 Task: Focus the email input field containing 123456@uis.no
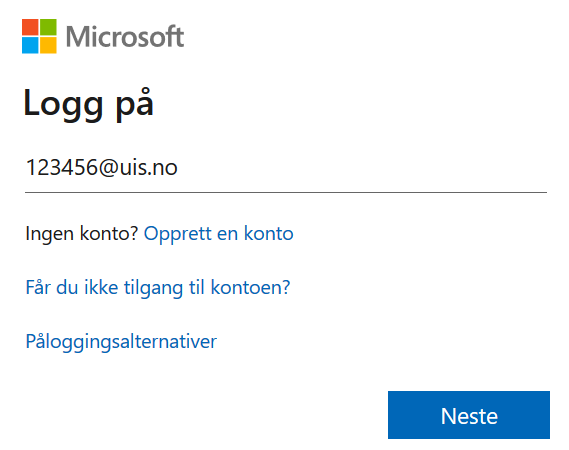coord(286,168)
